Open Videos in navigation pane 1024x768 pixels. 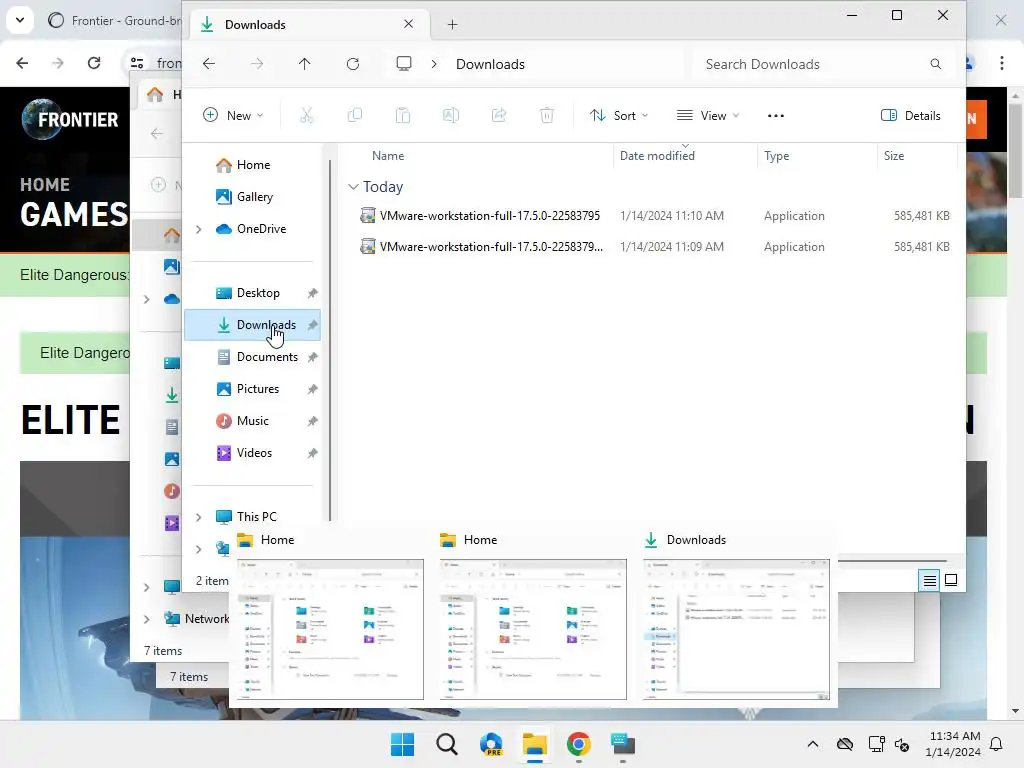(253, 453)
